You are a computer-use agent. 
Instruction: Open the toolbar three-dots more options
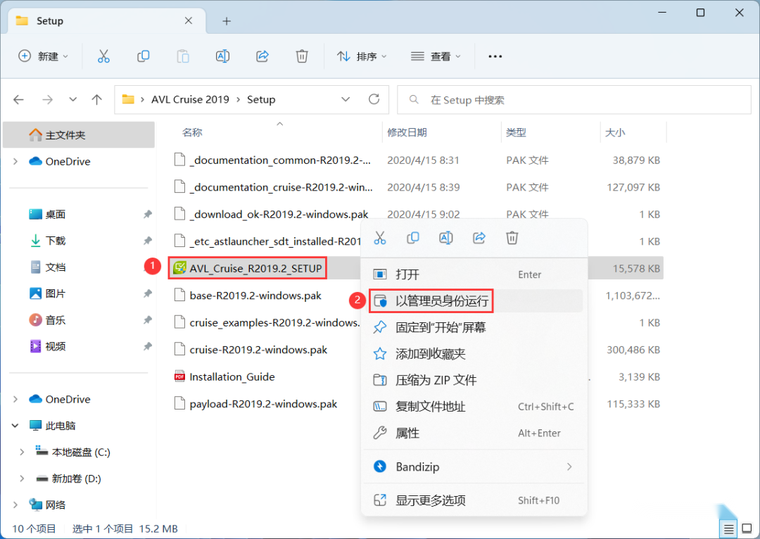(x=495, y=57)
